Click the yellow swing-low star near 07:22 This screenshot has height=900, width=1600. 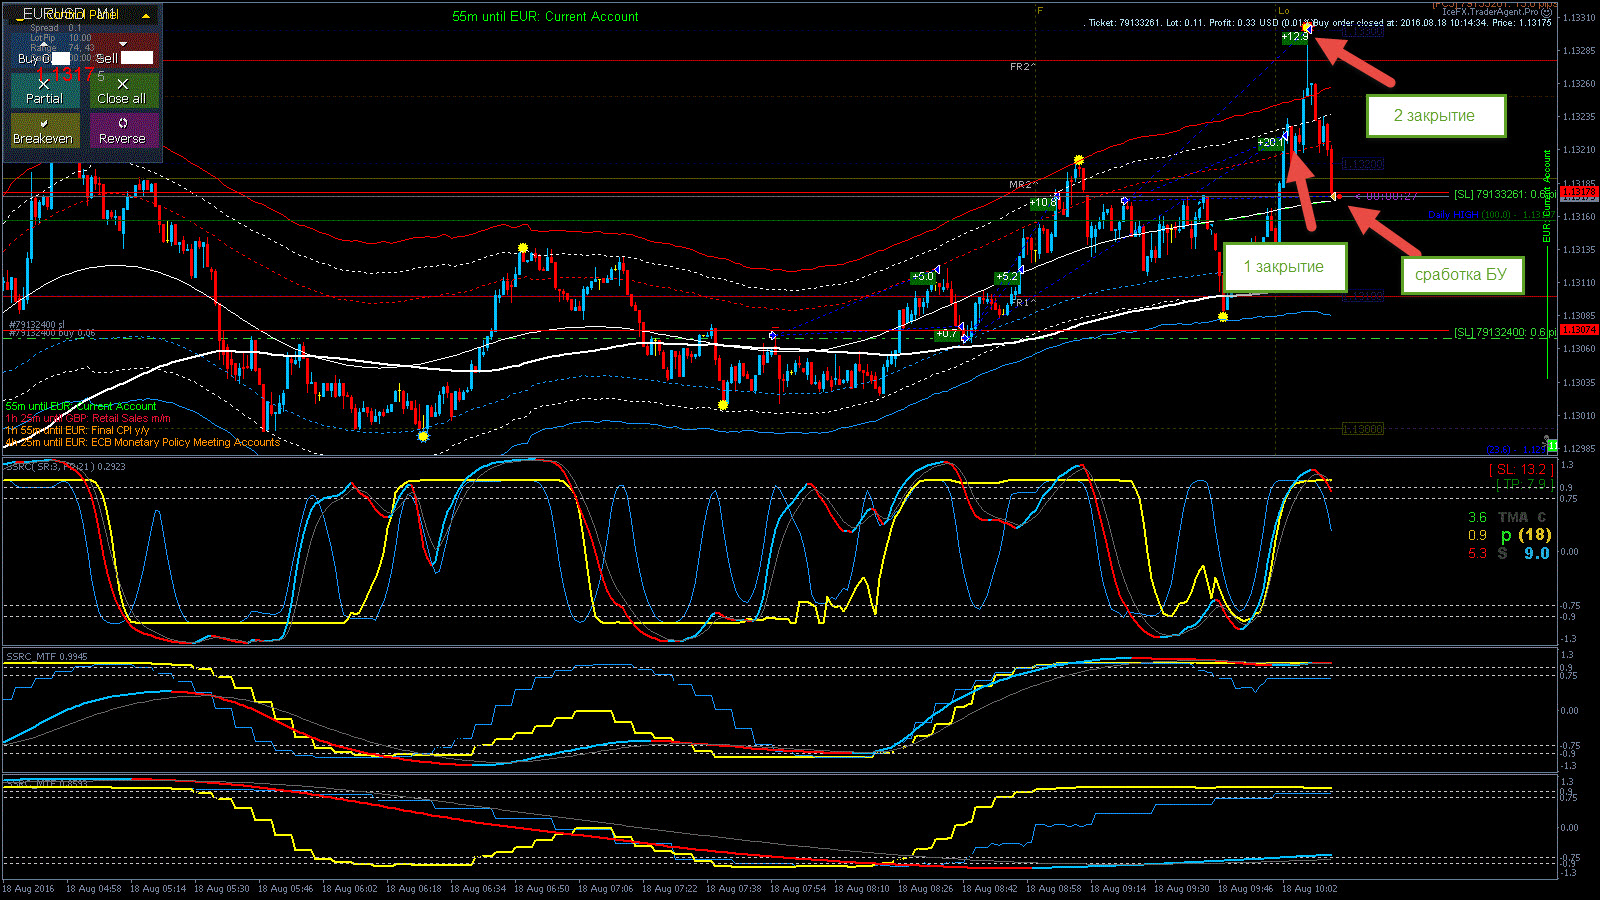coord(723,405)
